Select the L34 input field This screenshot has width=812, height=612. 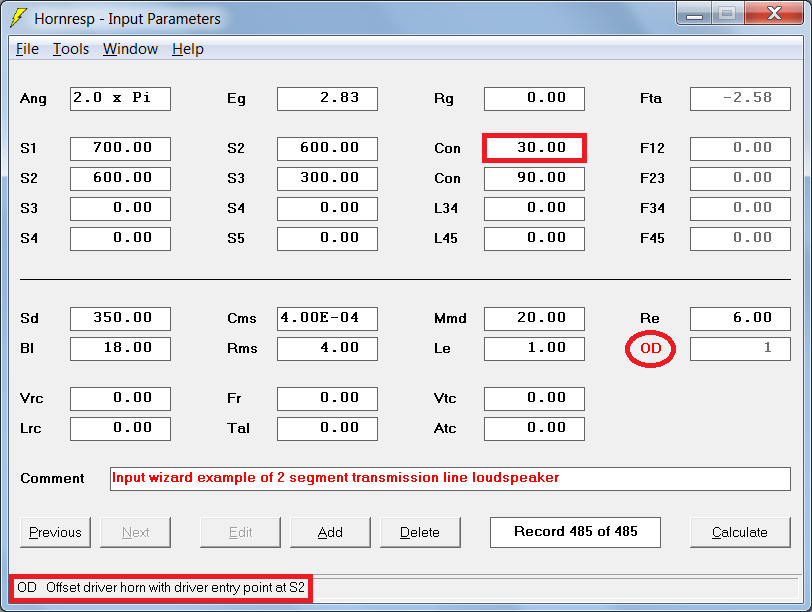(x=534, y=209)
